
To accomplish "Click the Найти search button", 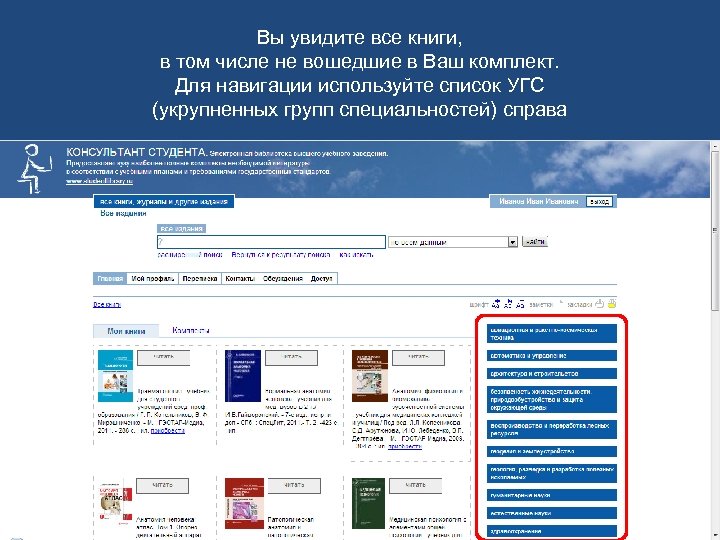I will (535, 242).
